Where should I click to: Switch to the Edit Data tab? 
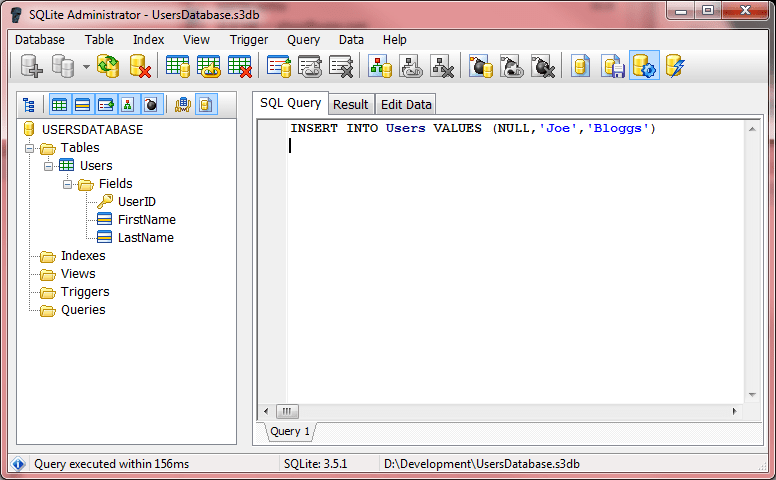[x=406, y=104]
